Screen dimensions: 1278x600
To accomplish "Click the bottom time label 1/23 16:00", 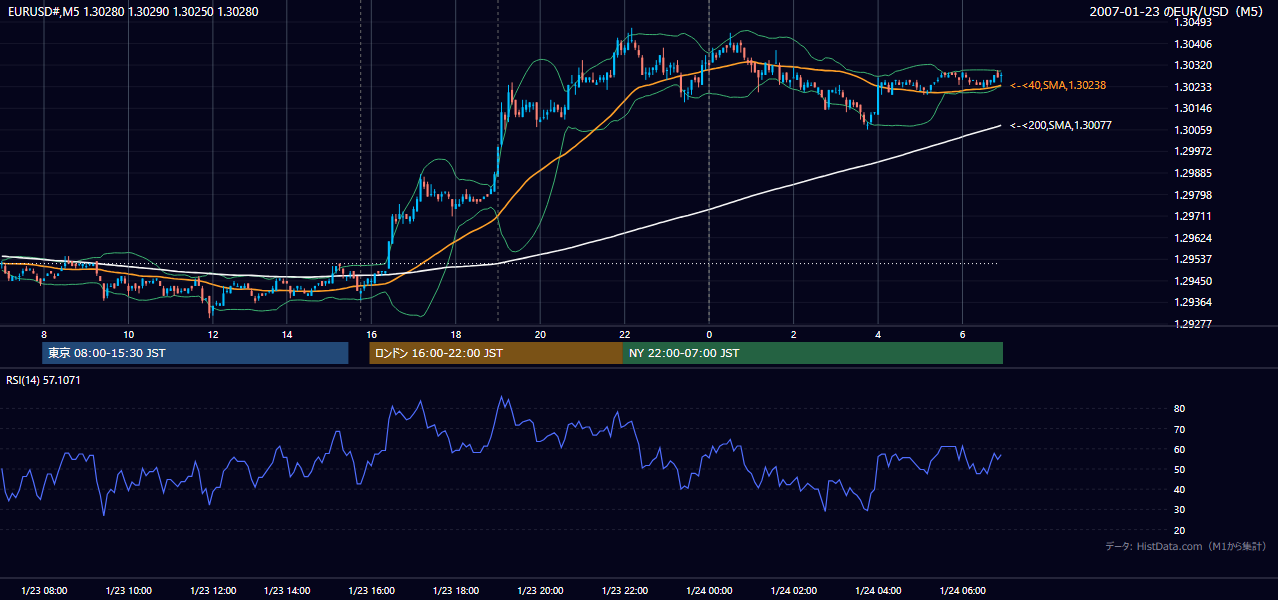I will (x=371, y=591).
